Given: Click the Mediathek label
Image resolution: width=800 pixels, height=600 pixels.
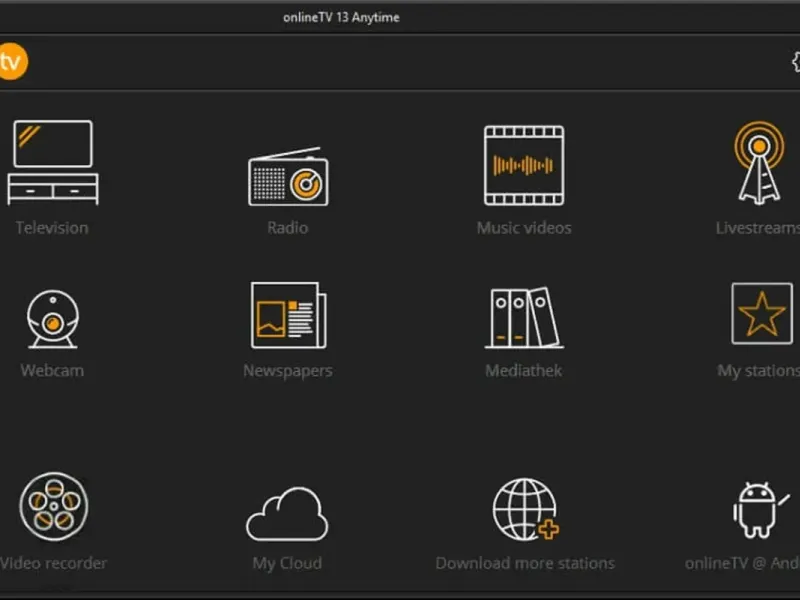Looking at the screenshot, I should pyautogui.click(x=523, y=370).
